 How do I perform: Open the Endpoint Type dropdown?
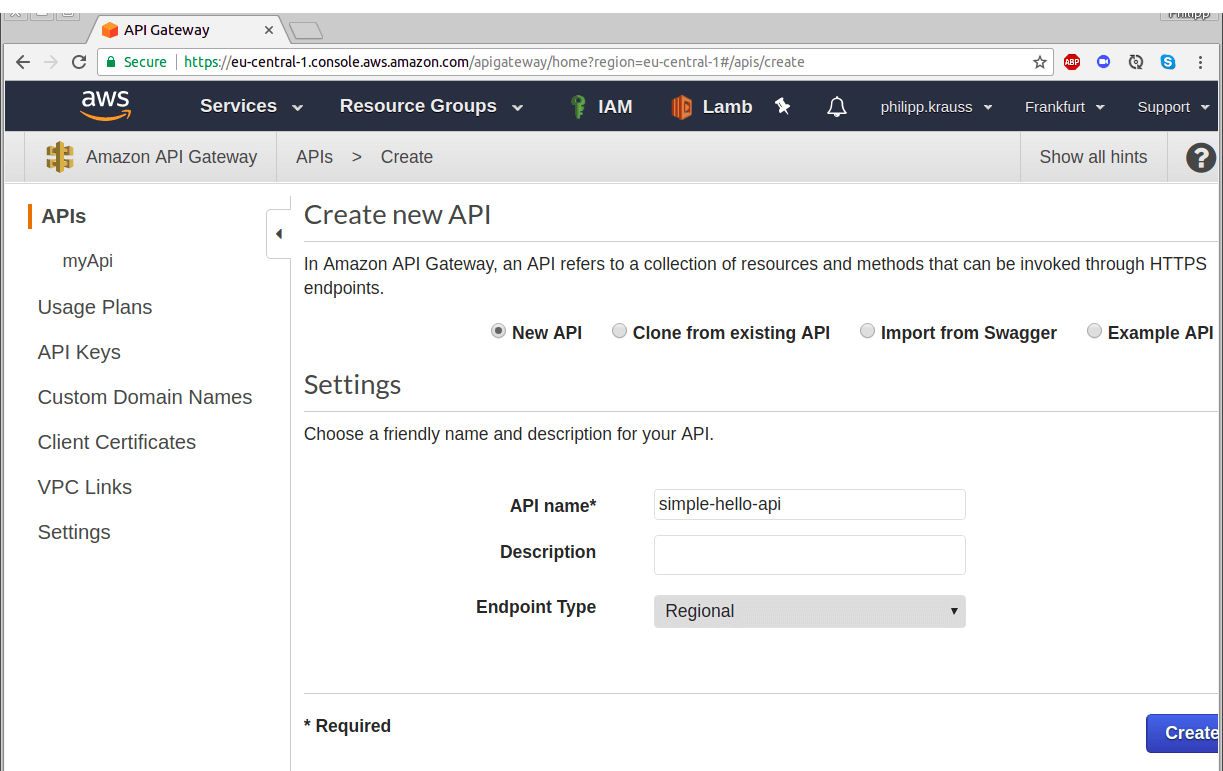tap(809, 611)
